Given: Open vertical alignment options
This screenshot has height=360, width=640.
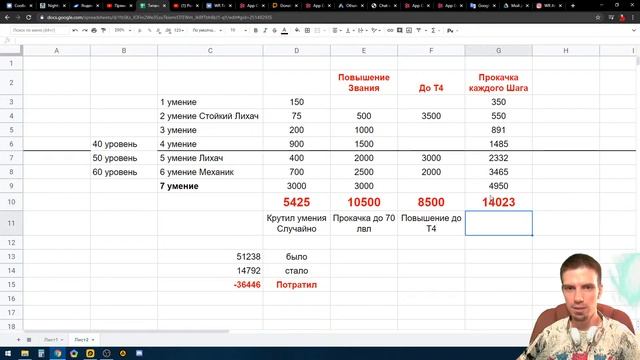Looking at the screenshot, I should point(349,31).
